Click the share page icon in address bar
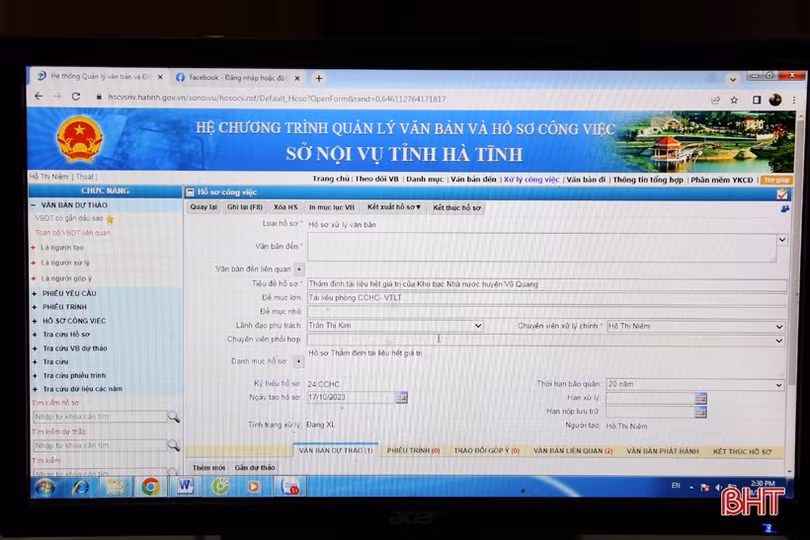Screen dimensions: 810x540 pos(715,100)
